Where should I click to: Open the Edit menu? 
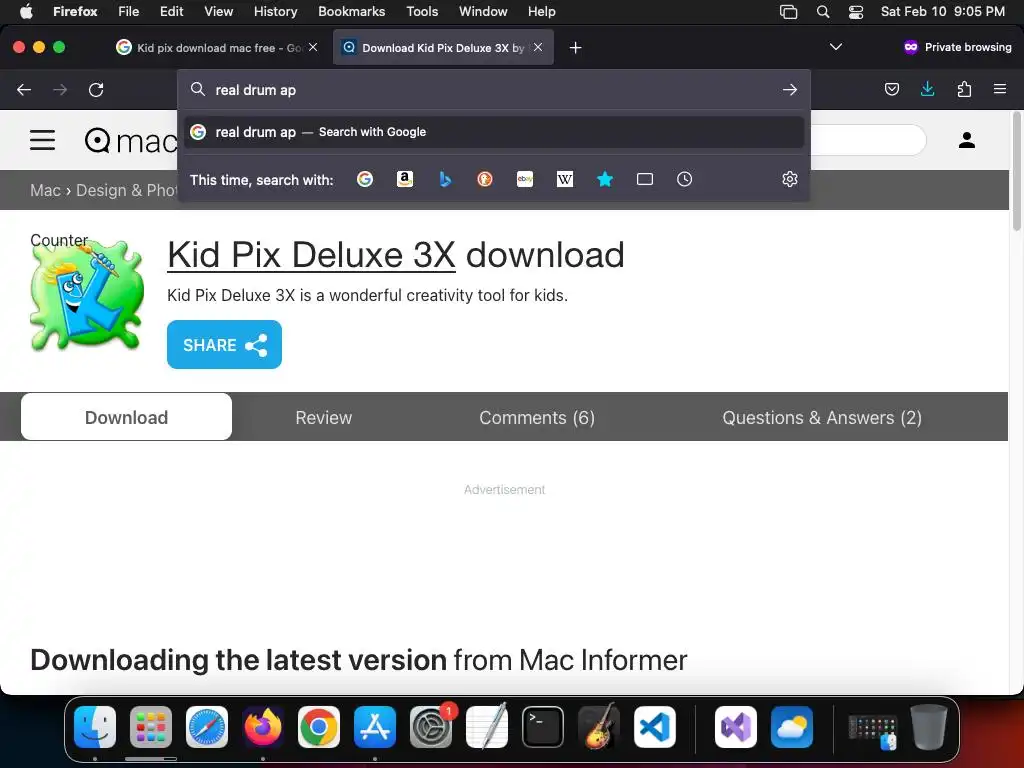tap(171, 11)
